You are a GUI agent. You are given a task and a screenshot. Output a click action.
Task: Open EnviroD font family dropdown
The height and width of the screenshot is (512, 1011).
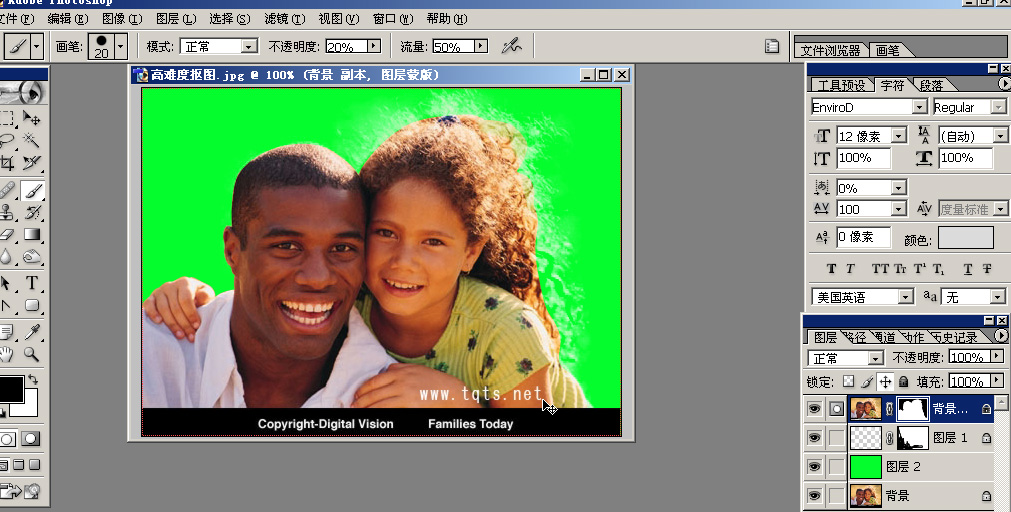[920, 107]
